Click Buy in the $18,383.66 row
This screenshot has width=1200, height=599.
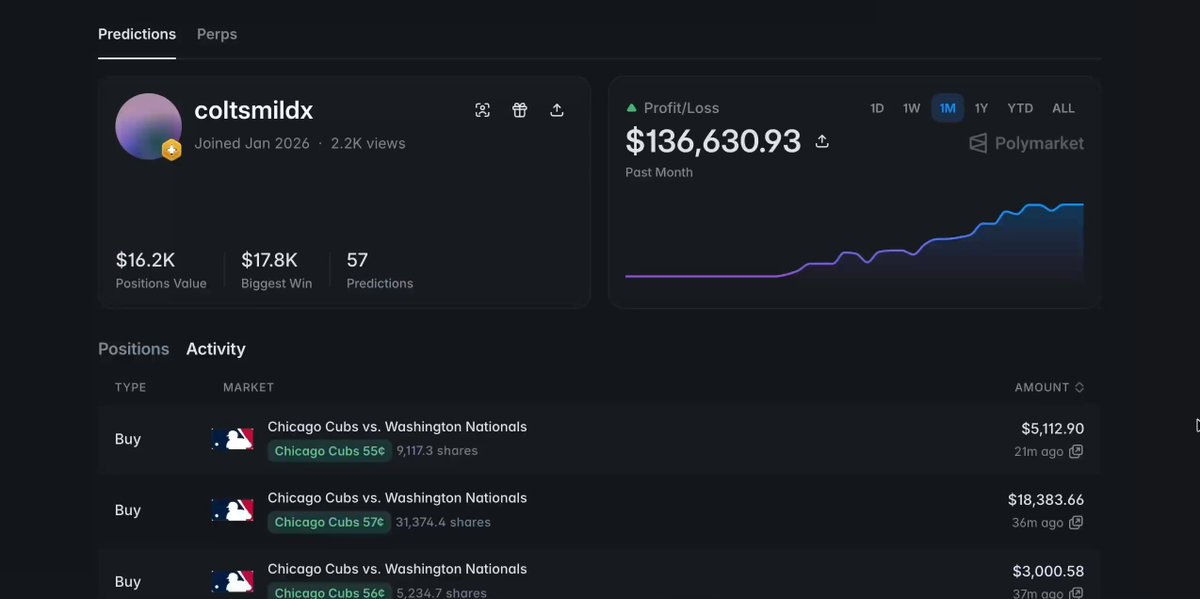(128, 510)
